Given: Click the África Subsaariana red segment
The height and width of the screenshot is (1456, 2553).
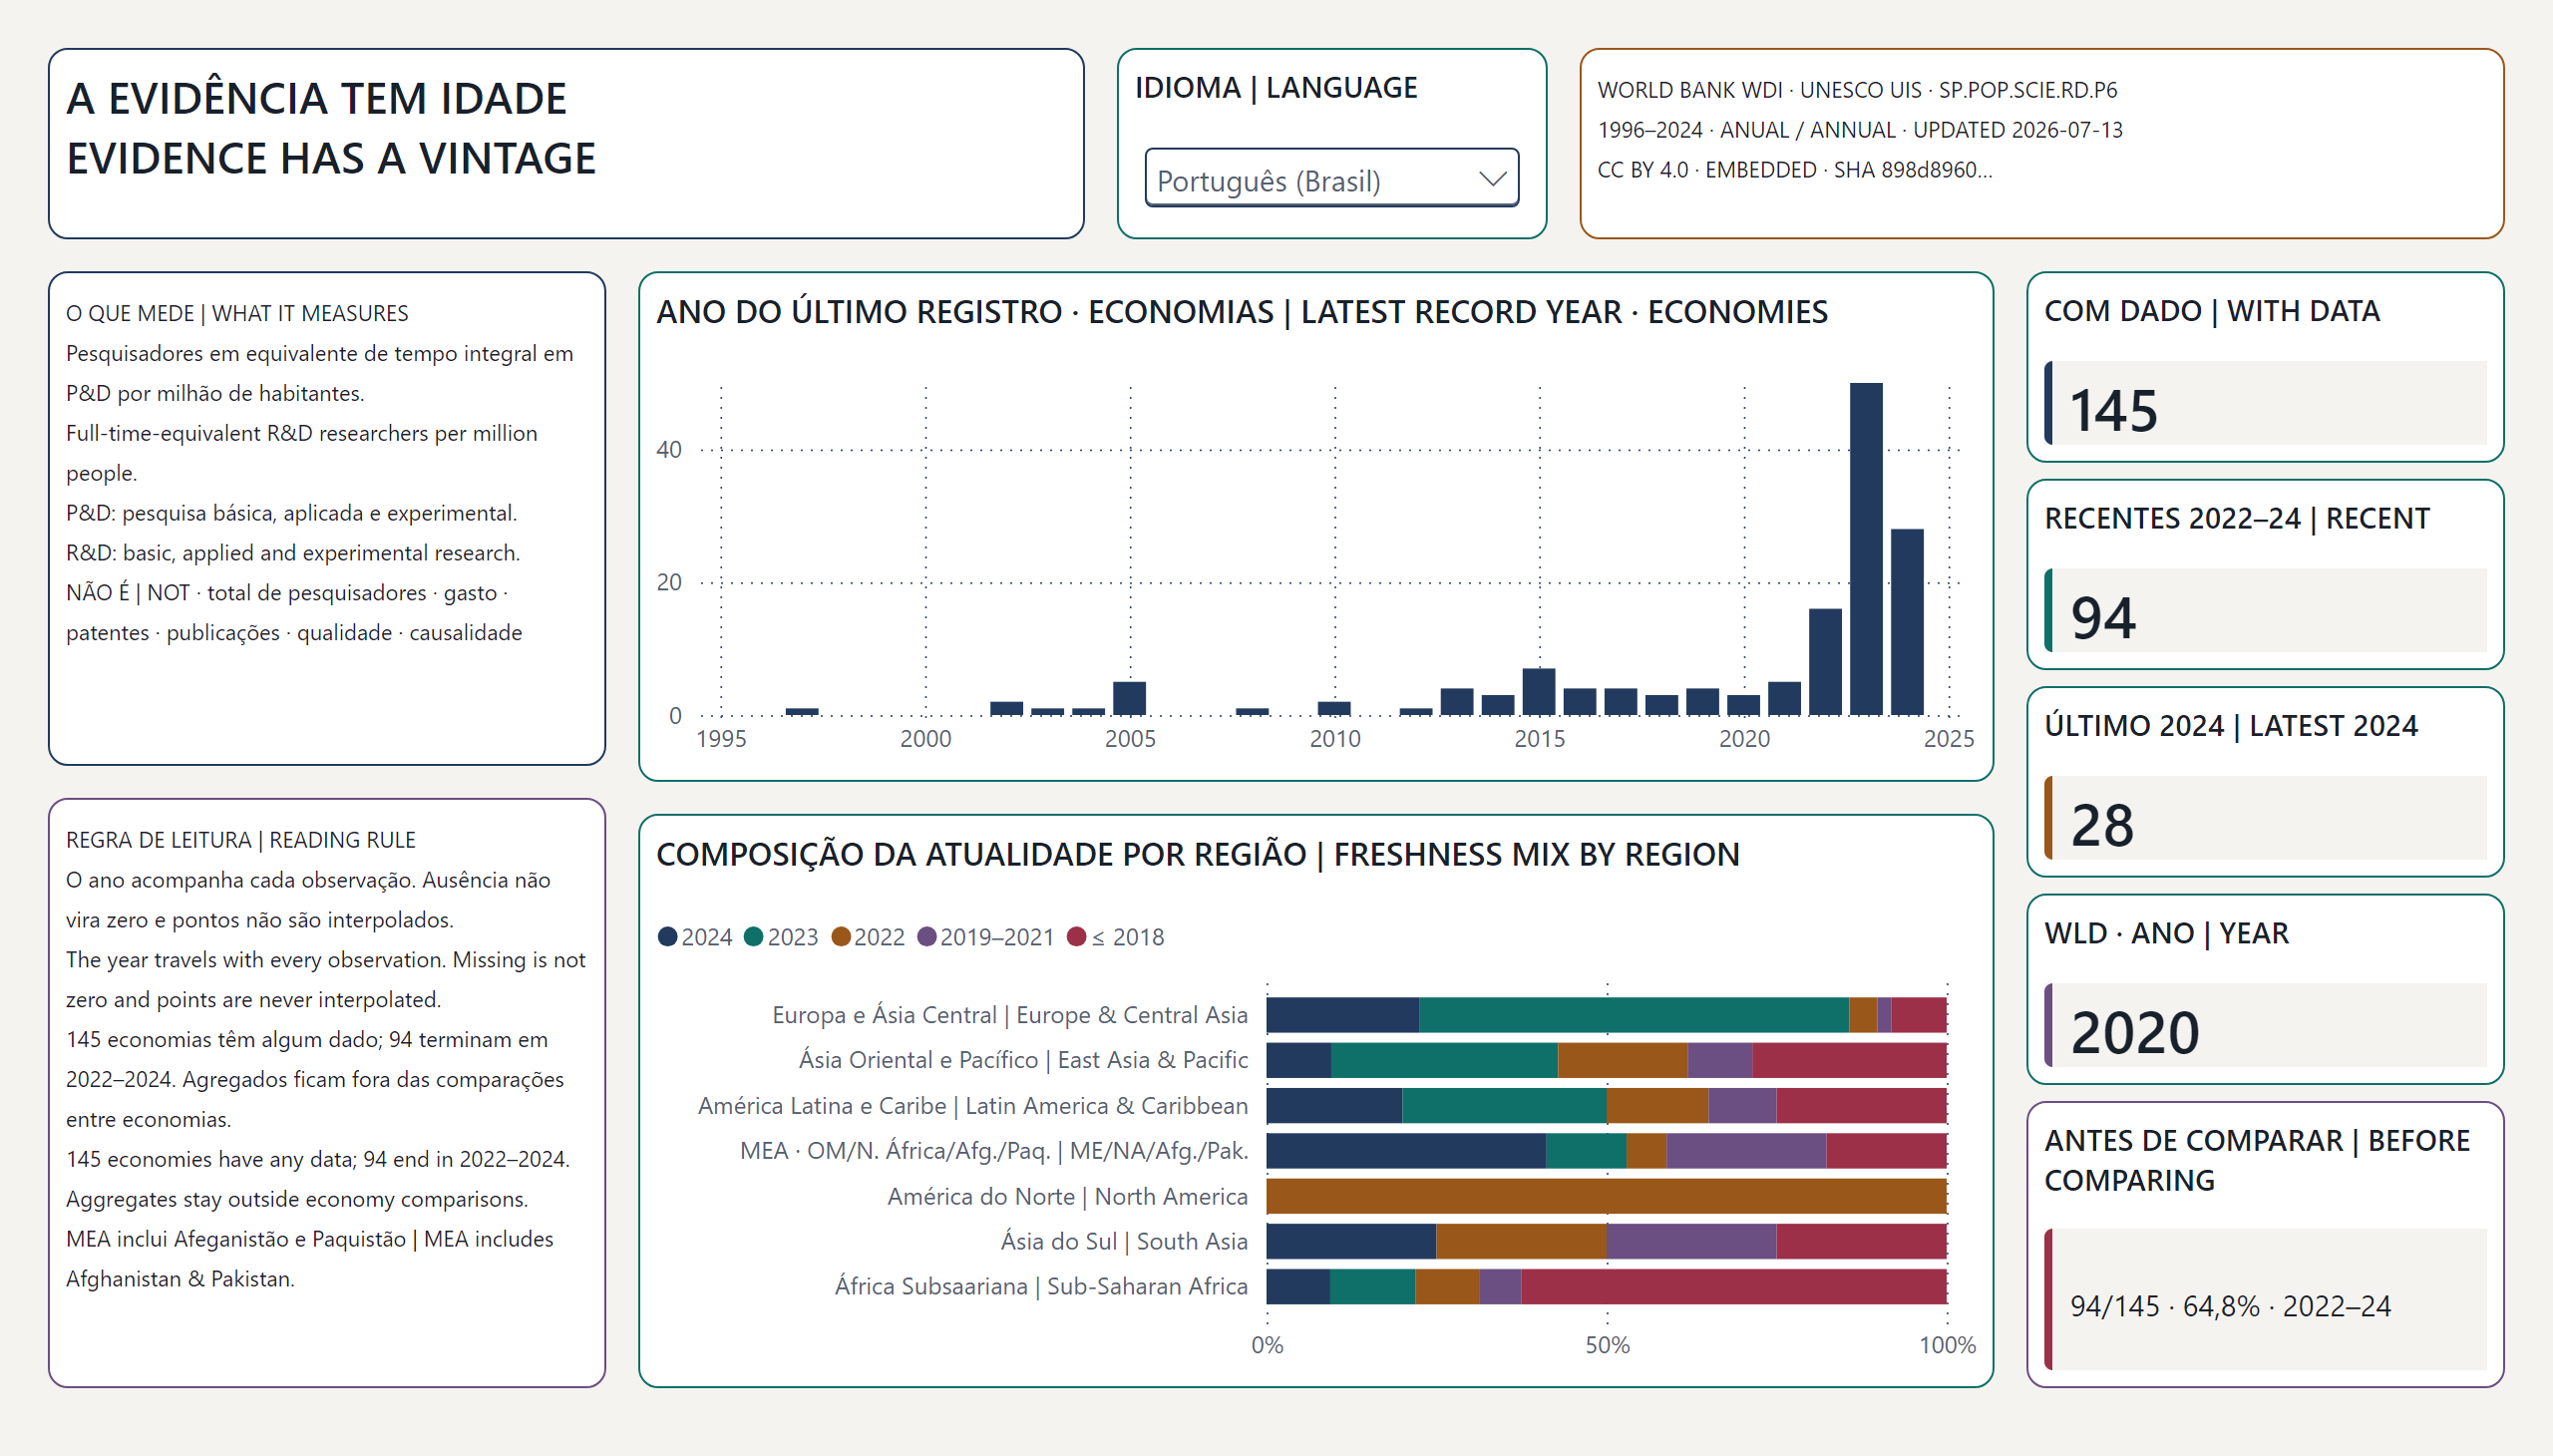Looking at the screenshot, I should coord(1734,1287).
